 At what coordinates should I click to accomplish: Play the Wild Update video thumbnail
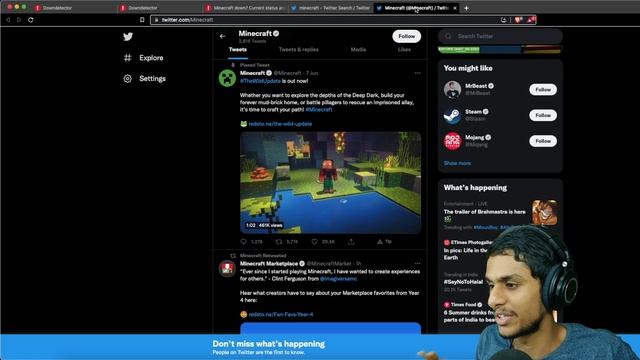pyautogui.click(x=330, y=182)
